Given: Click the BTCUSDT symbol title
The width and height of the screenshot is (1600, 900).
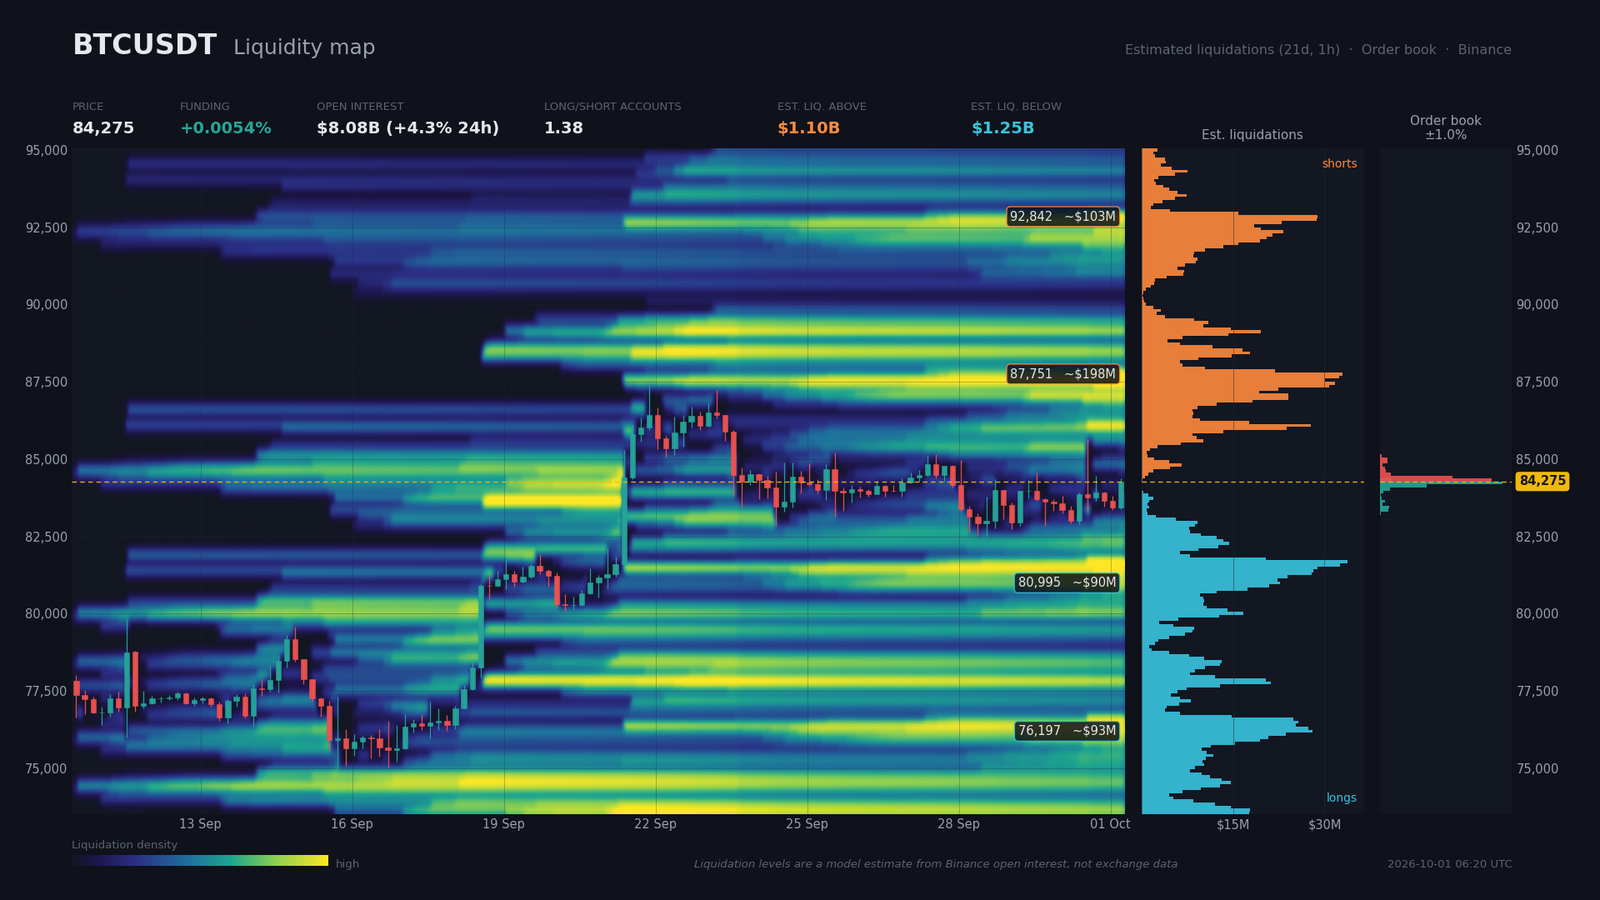Looking at the screenshot, I should 144,45.
